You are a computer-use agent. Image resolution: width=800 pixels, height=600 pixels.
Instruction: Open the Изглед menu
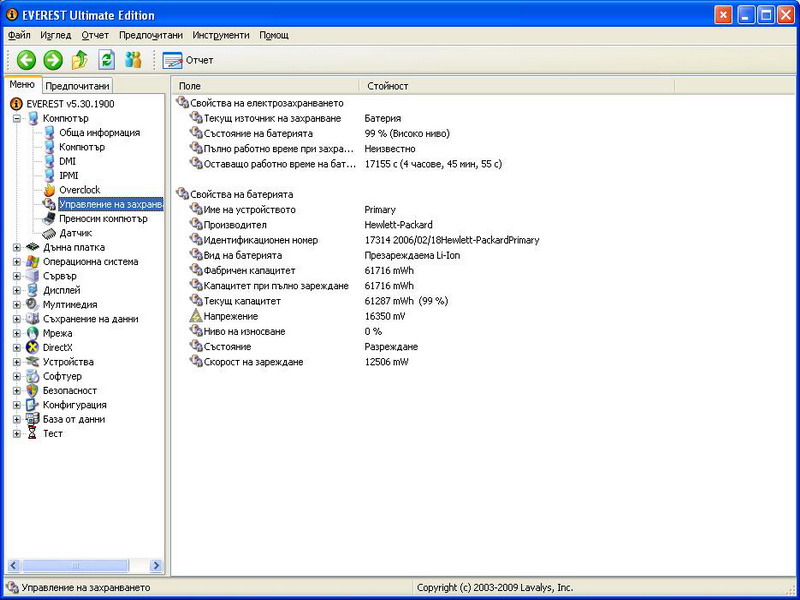click(56, 35)
